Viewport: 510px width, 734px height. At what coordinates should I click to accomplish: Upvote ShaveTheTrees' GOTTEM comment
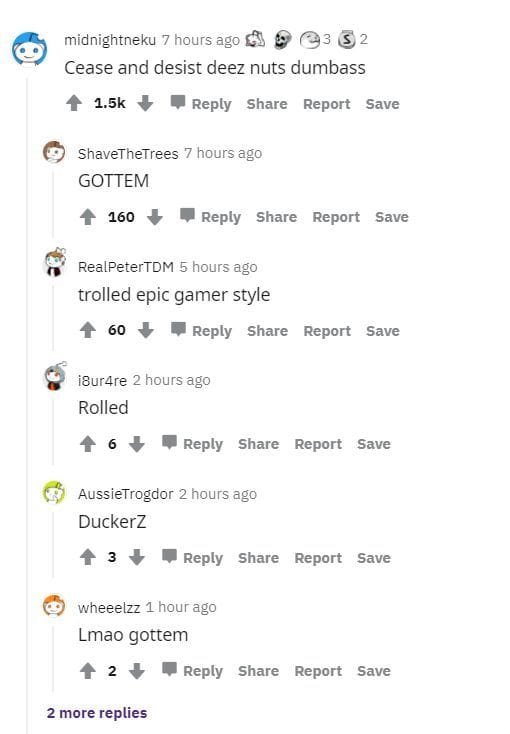pyautogui.click(x=88, y=217)
